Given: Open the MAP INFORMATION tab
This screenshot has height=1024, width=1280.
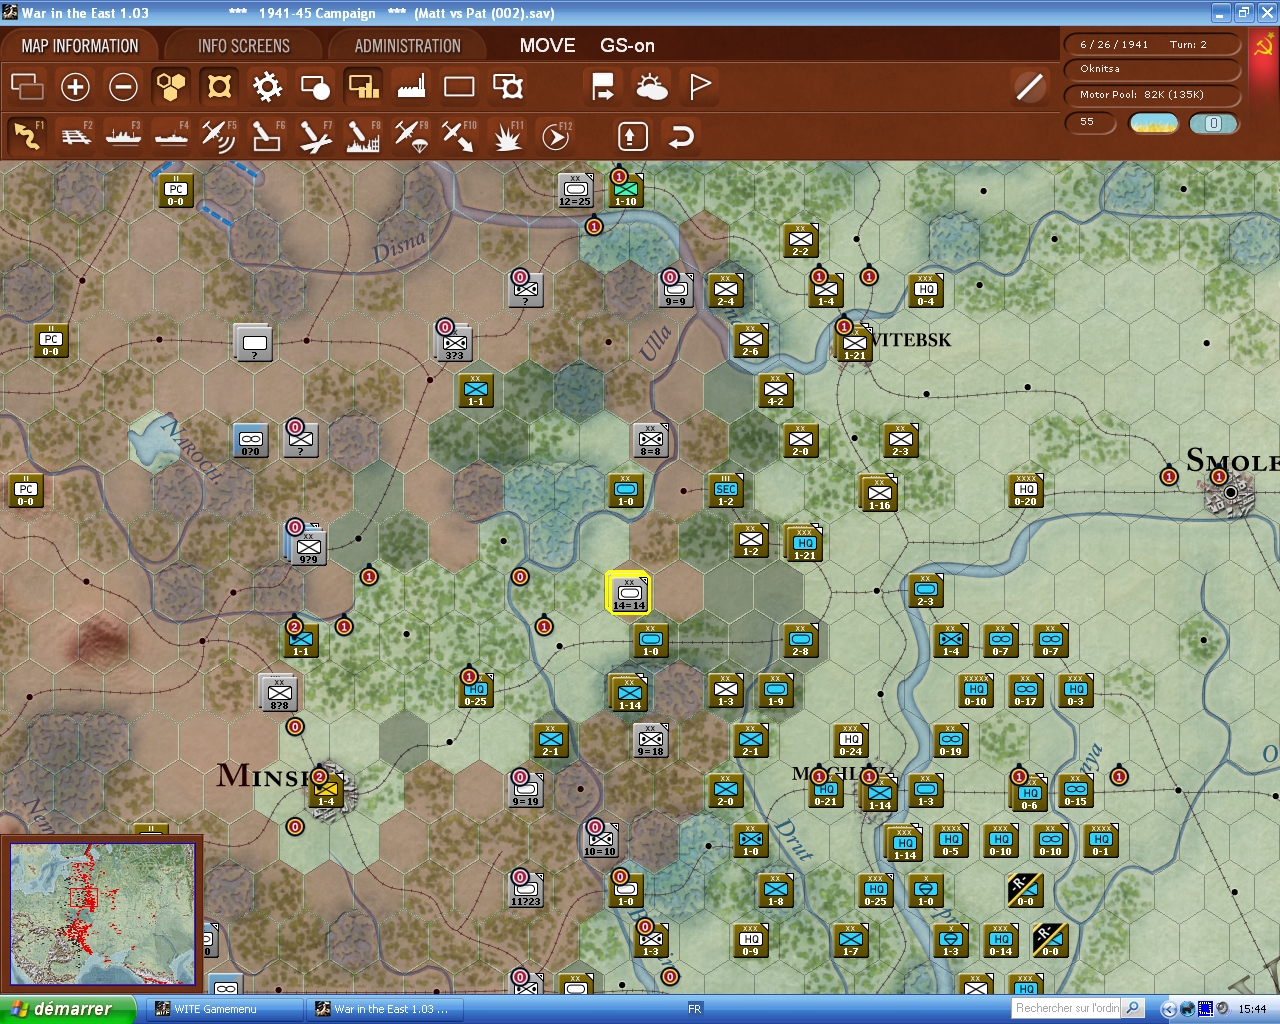Looking at the screenshot, I should tap(80, 46).
